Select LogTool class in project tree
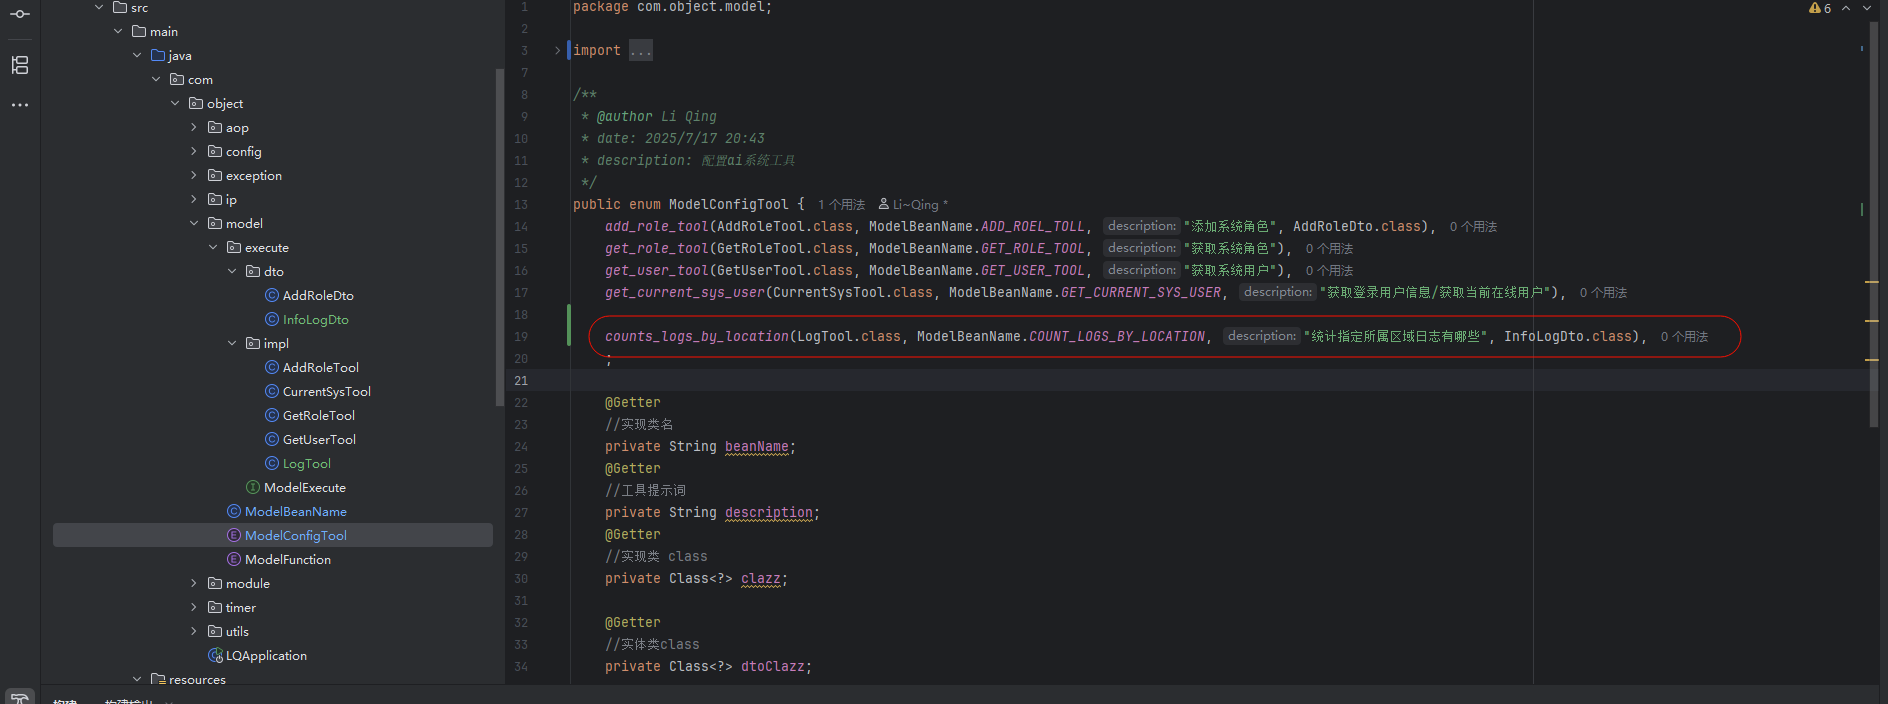Viewport: 1888px width, 704px height. click(x=306, y=464)
